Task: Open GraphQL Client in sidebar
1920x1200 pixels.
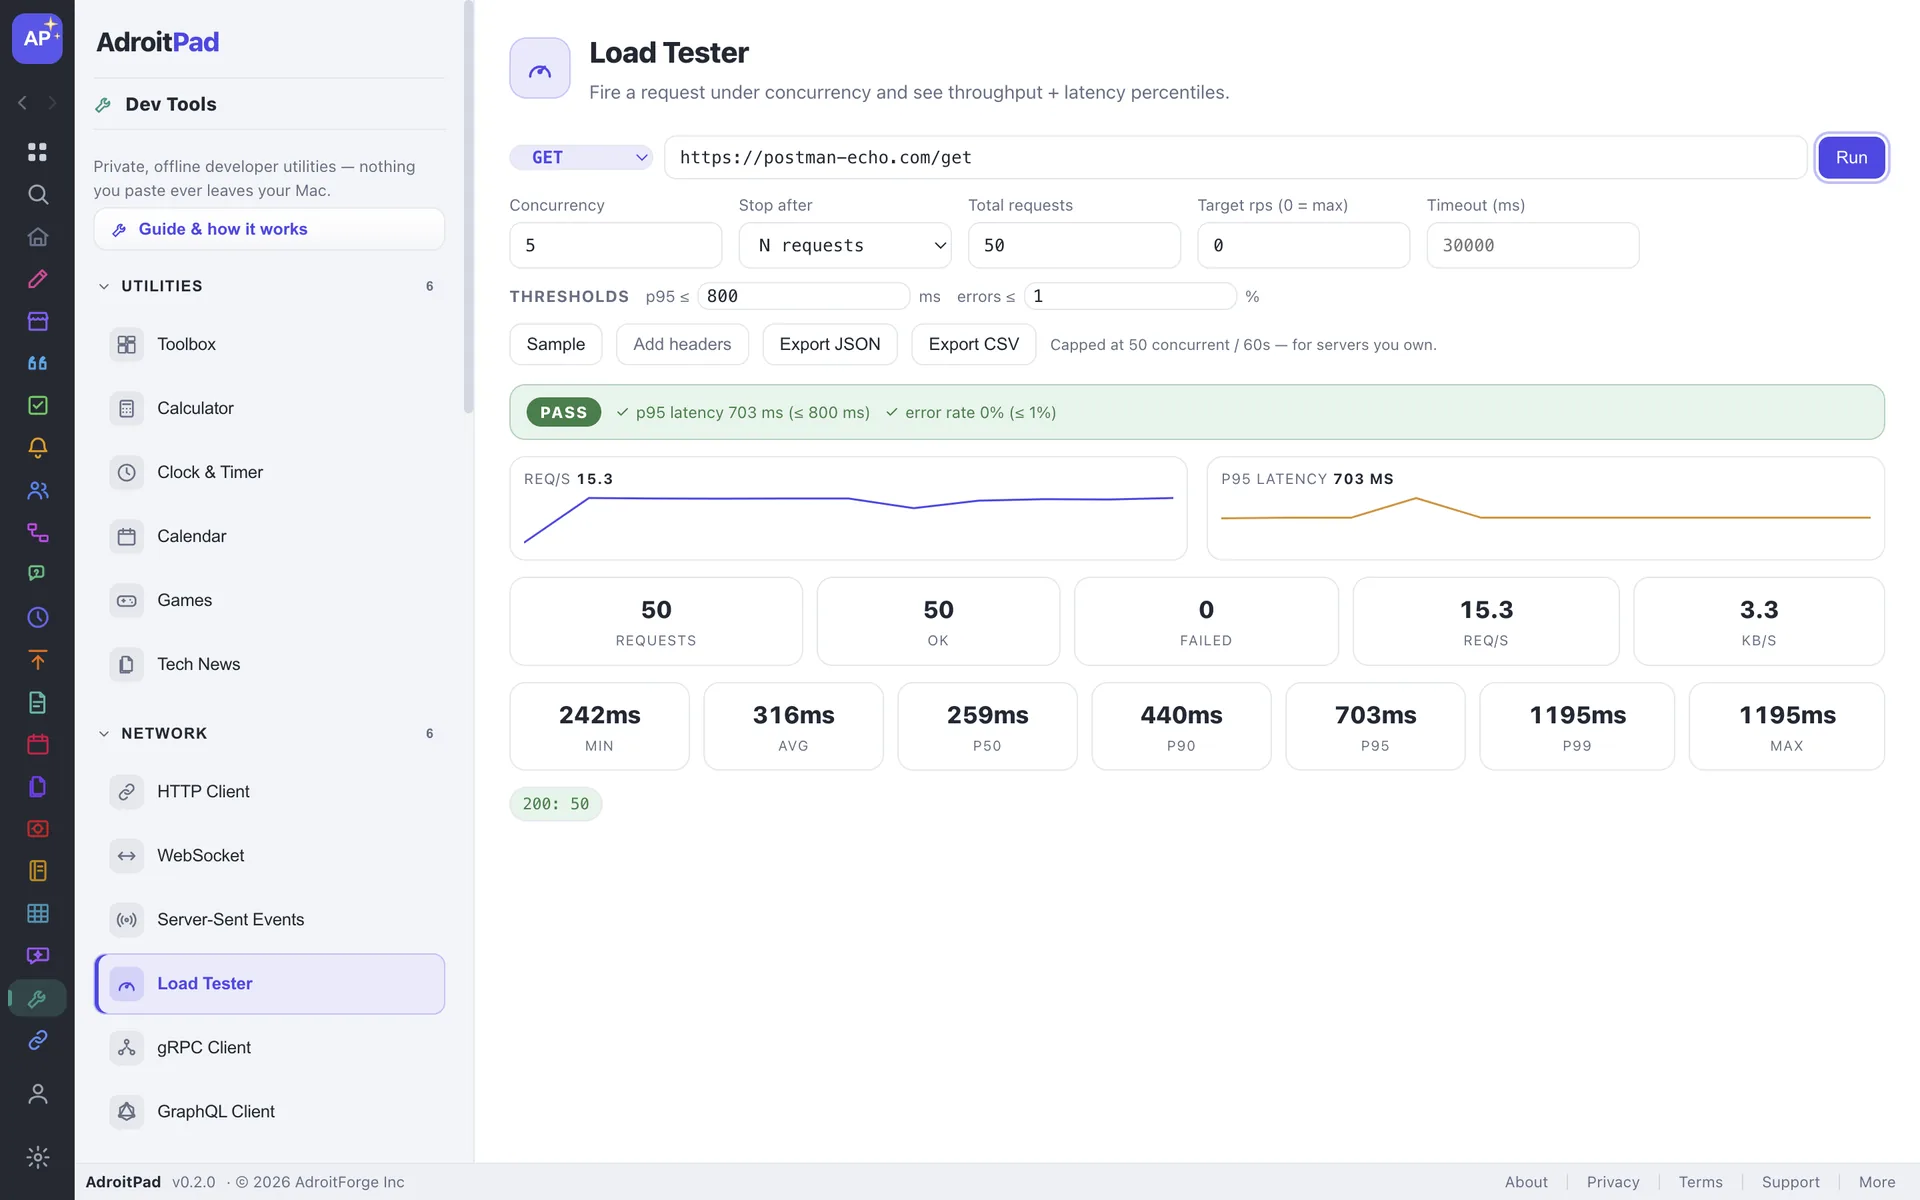Action: click(x=270, y=1111)
